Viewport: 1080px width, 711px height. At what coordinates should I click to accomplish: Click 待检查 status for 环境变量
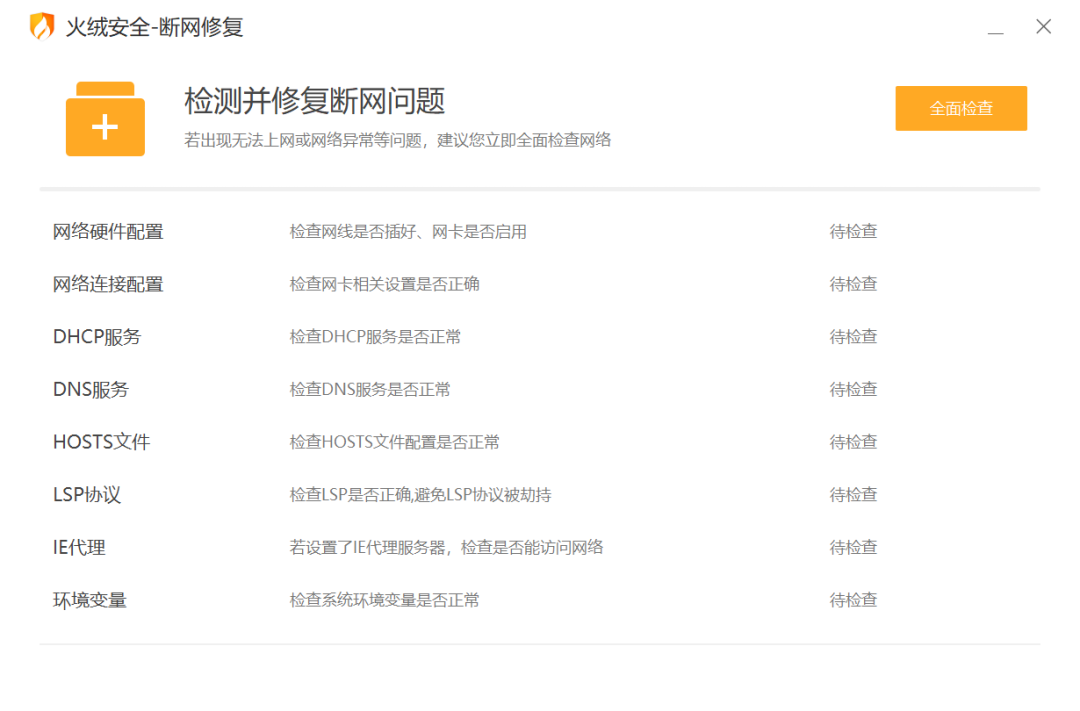(x=853, y=600)
